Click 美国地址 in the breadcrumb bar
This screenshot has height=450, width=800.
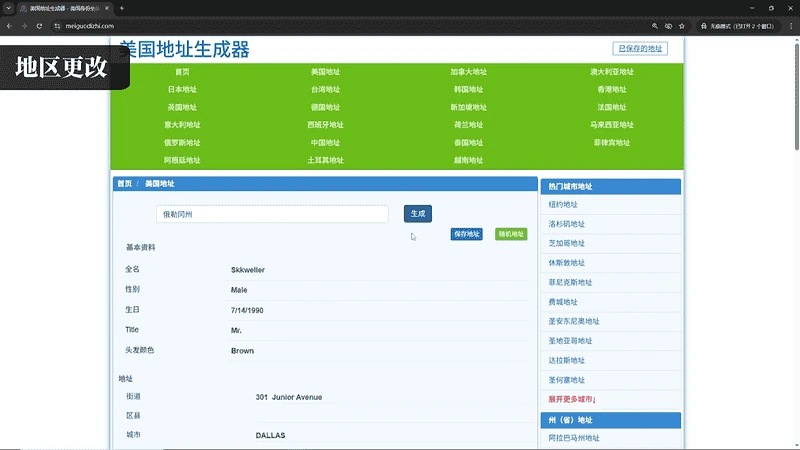tap(160, 184)
